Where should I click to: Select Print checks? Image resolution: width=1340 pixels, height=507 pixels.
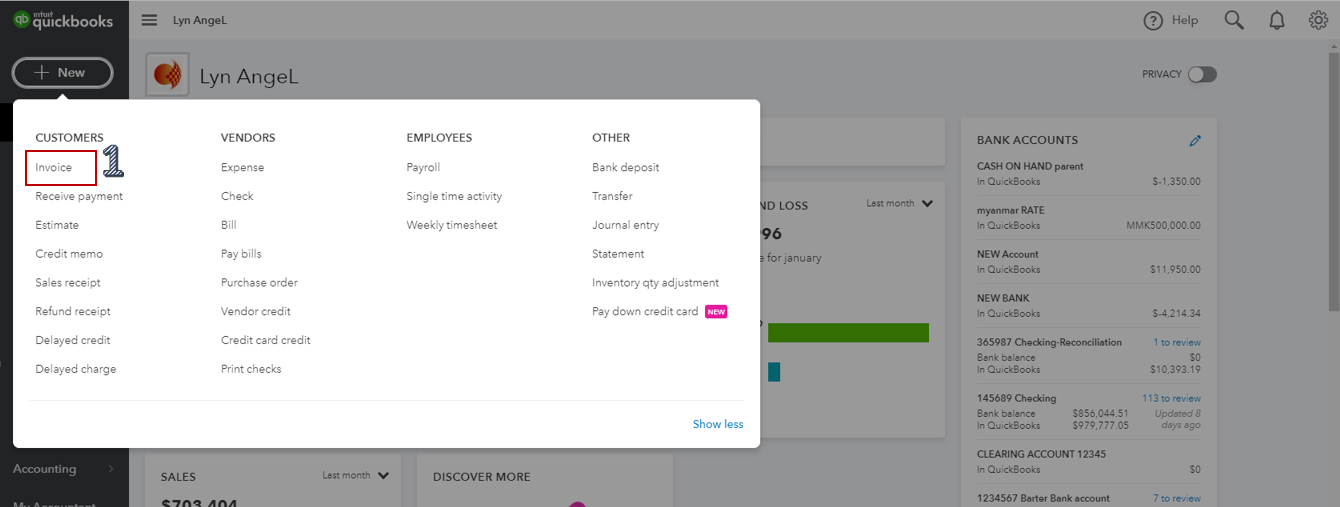251,369
